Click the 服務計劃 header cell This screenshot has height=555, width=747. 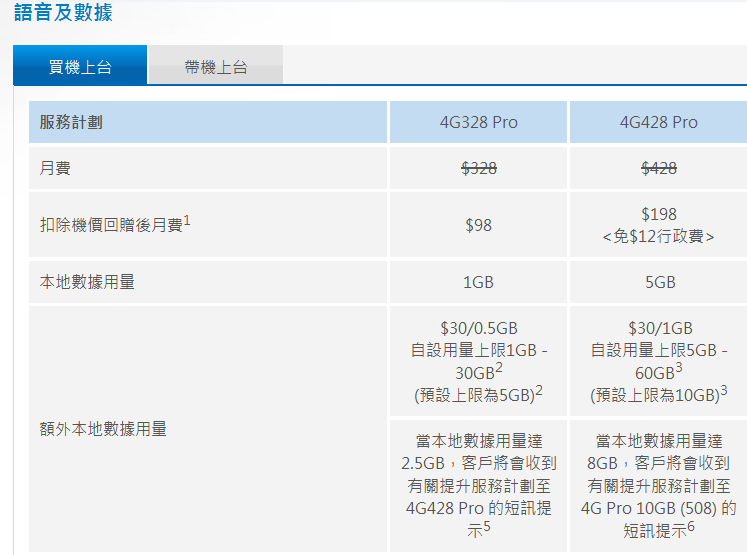pyautogui.click(x=208, y=122)
